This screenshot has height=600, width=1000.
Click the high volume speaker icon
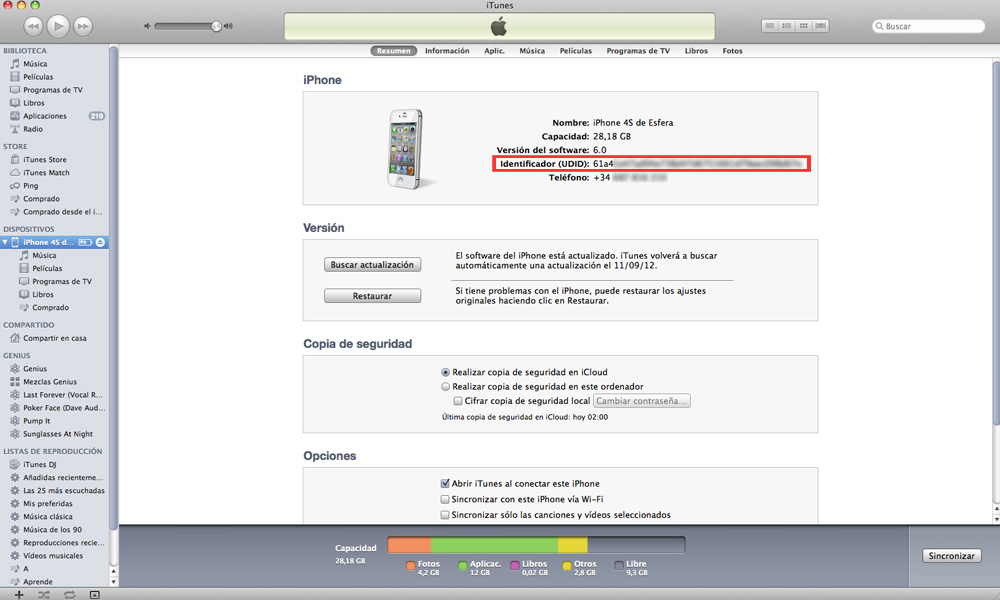point(228,26)
